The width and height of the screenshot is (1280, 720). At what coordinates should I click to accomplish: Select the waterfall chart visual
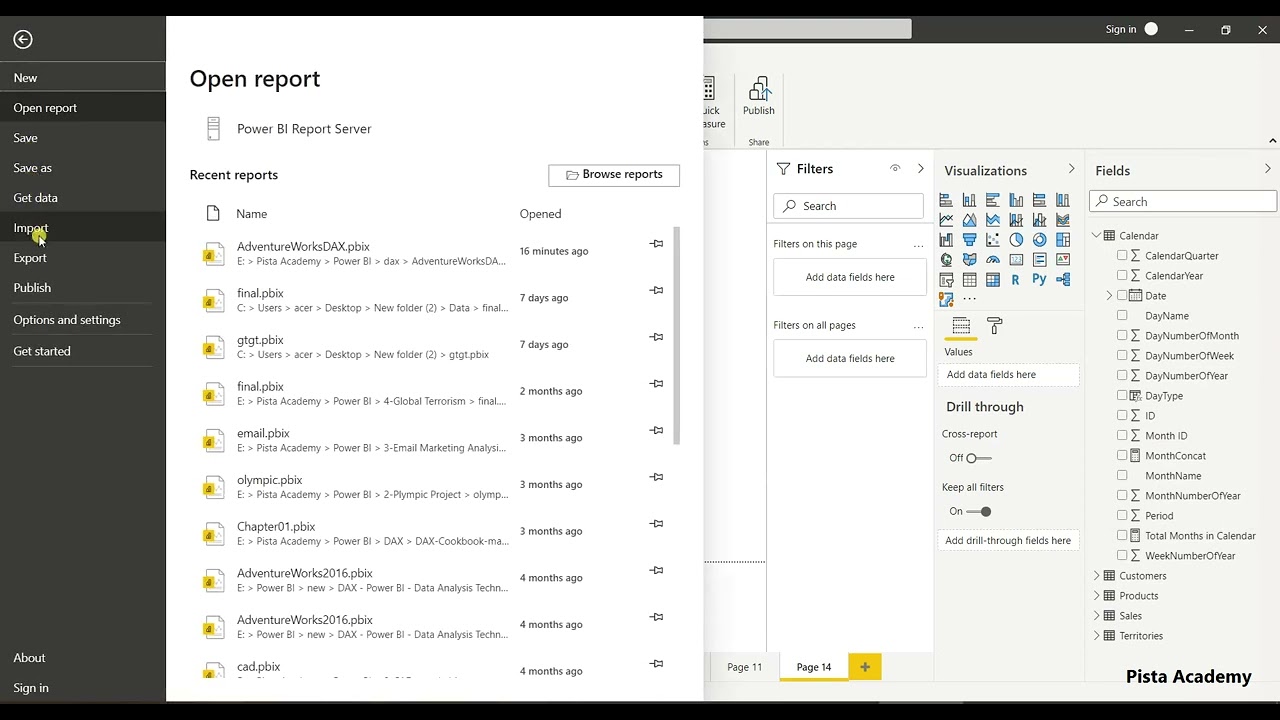946,240
